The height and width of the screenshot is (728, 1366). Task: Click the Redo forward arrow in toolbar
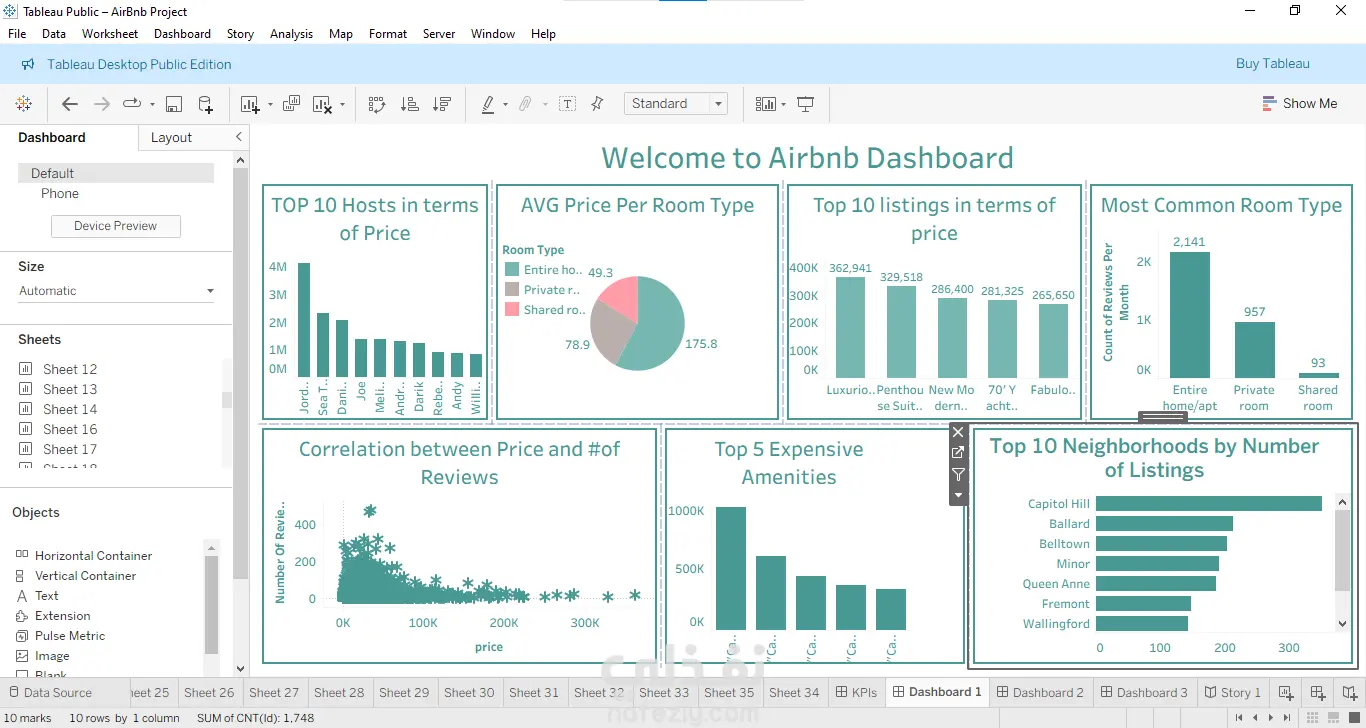pyautogui.click(x=101, y=104)
